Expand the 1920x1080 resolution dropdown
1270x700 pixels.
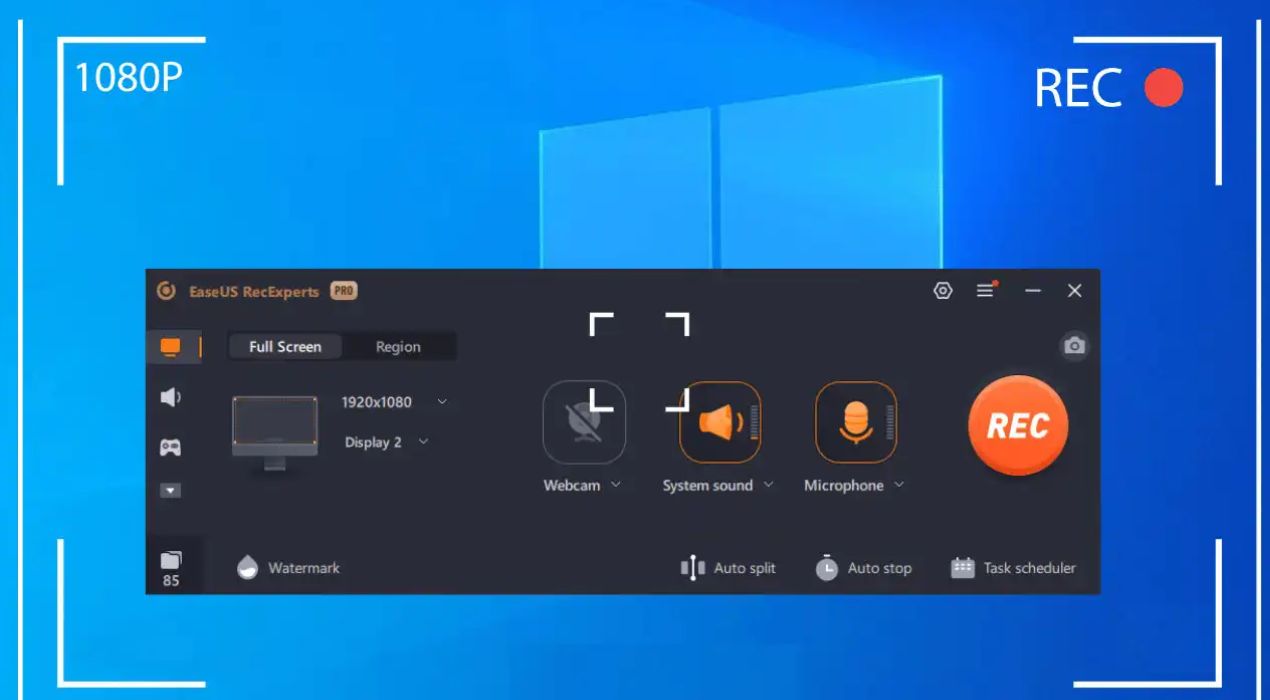tap(442, 402)
